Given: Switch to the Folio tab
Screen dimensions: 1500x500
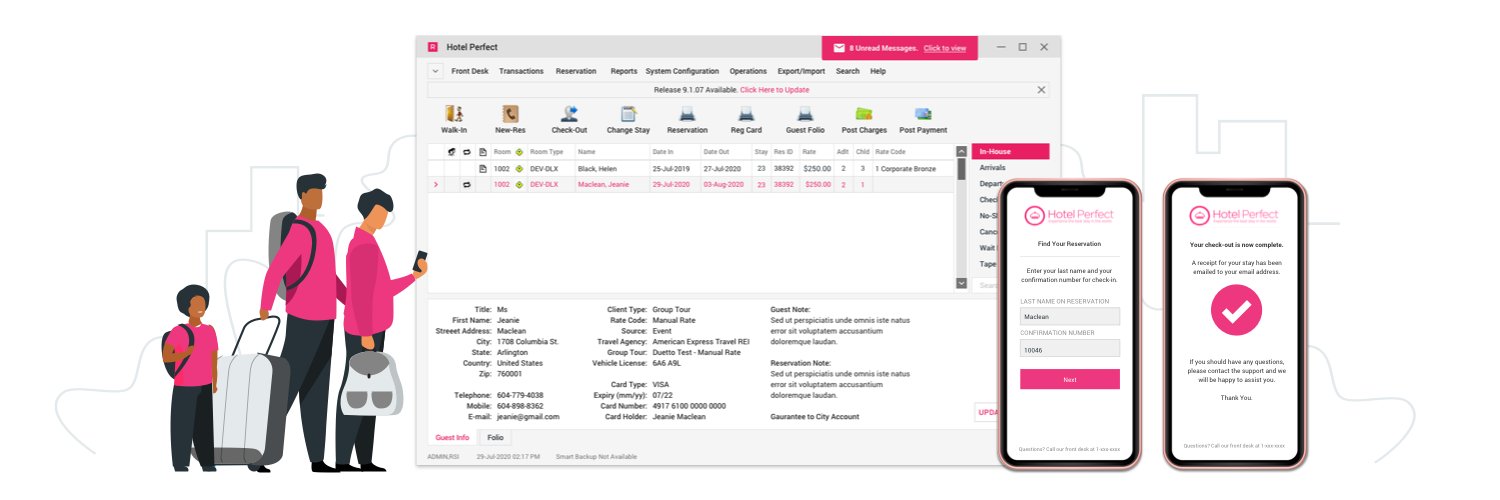Looking at the screenshot, I should pyautogui.click(x=494, y=438).
